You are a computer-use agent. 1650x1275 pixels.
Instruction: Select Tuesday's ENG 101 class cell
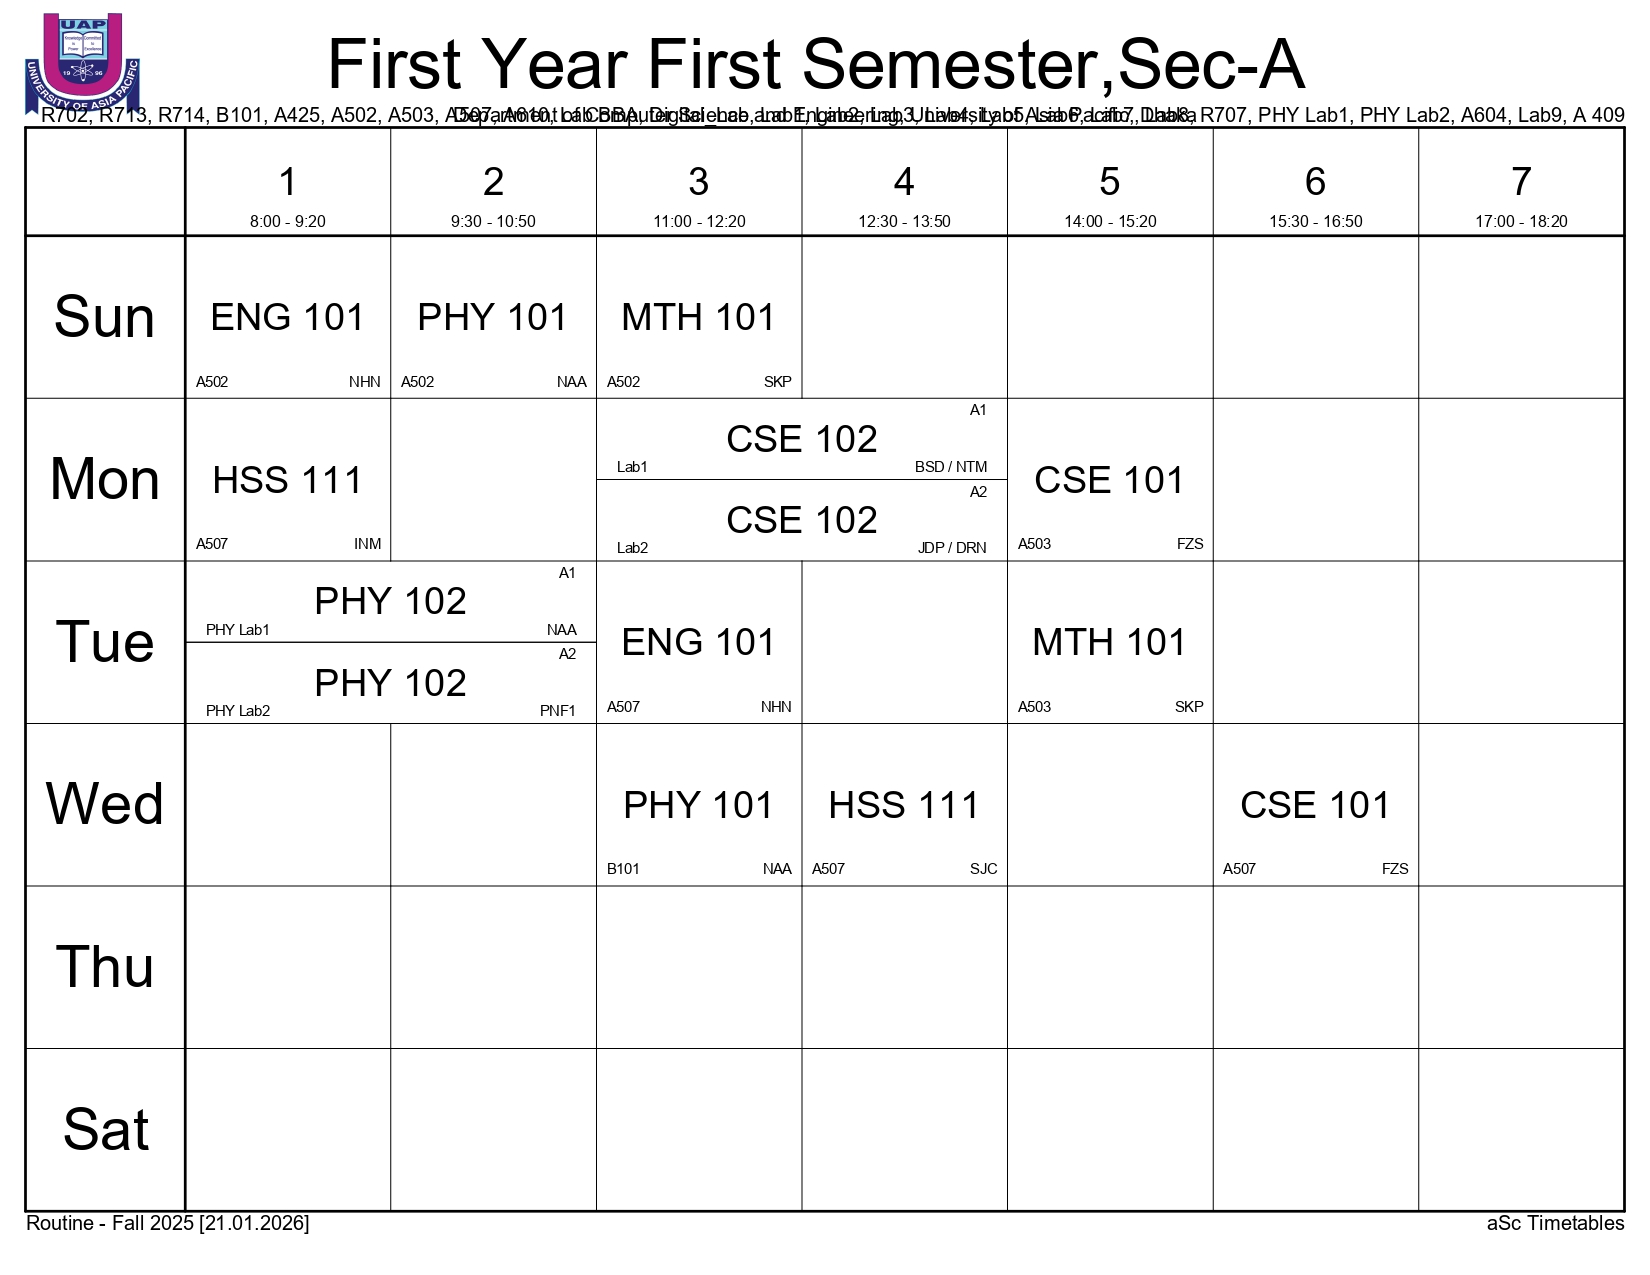point(698,643)
